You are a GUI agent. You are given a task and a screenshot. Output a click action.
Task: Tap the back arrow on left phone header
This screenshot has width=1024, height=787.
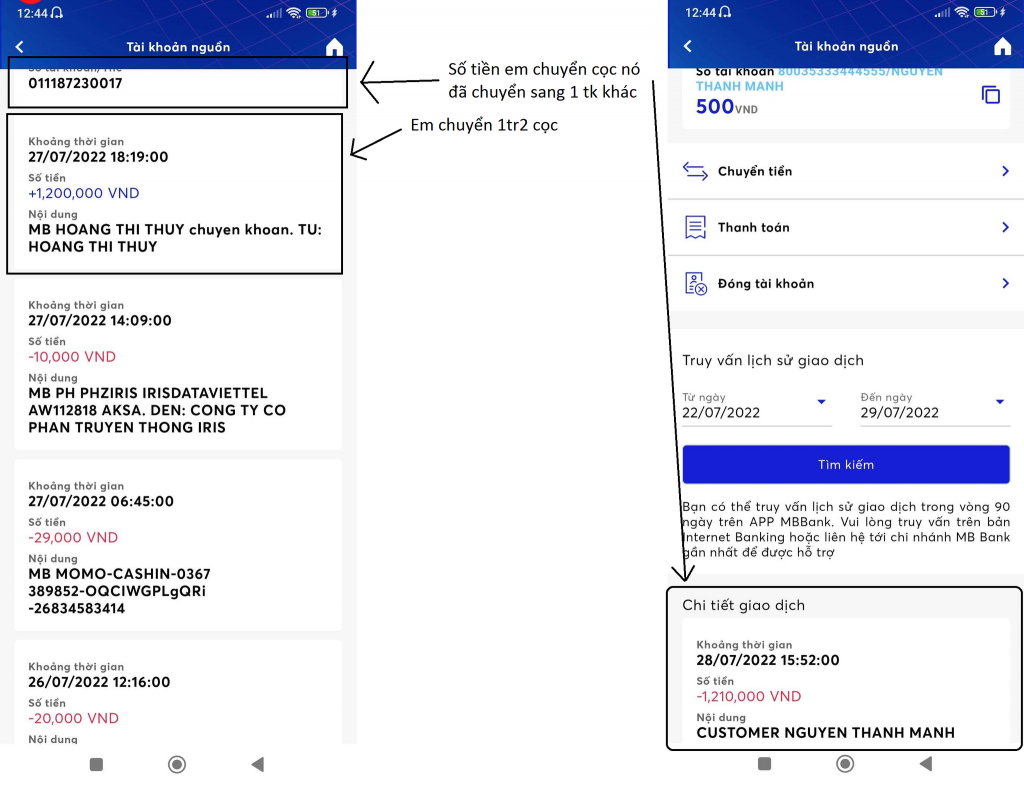pyautogui.click(x=19, y=47)
